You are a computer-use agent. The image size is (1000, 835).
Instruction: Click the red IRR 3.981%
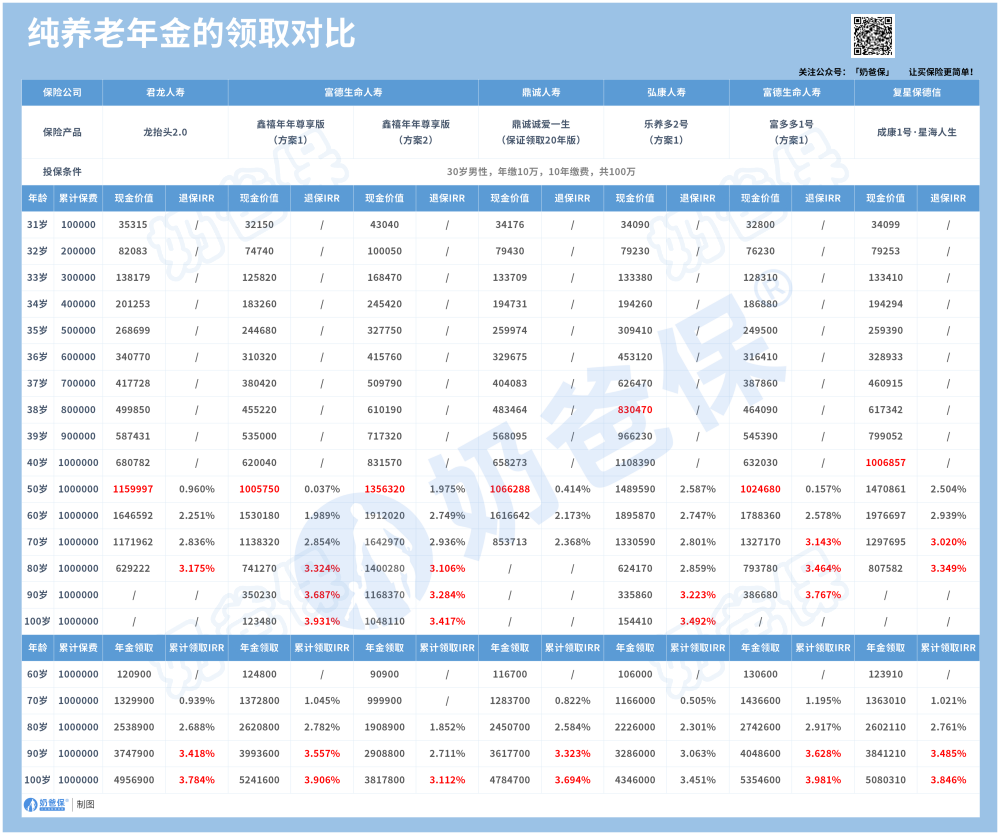pos(823,780)
